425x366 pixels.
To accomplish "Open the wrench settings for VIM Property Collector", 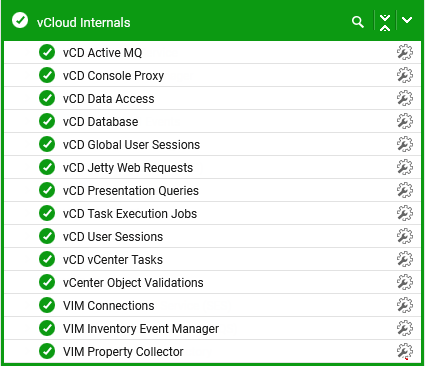I will coord(405,351).
